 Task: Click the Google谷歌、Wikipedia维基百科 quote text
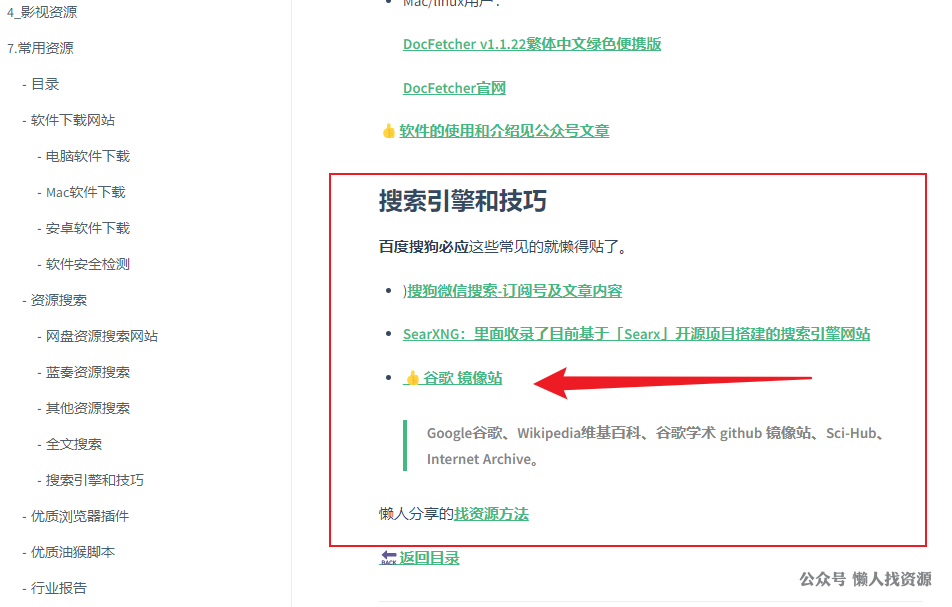[654, 433]
